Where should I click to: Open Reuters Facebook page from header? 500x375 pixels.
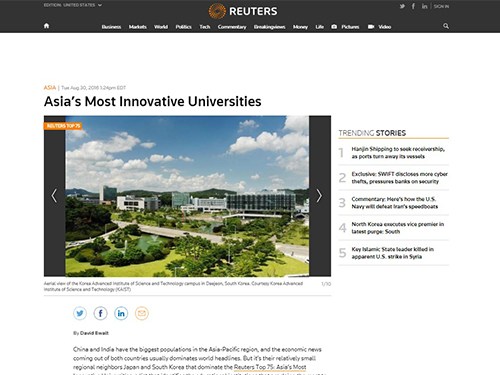point(413,6)
